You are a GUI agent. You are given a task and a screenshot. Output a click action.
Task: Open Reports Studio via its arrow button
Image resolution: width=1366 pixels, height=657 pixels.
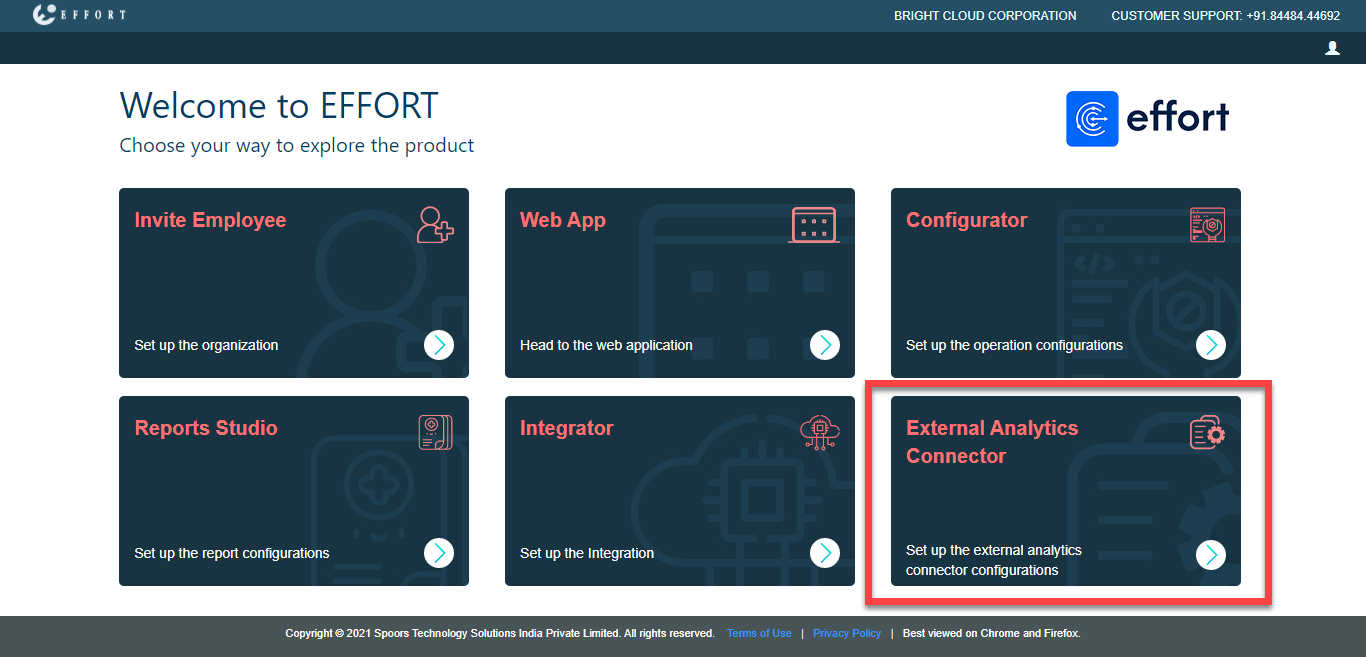(x=439, y=553)
